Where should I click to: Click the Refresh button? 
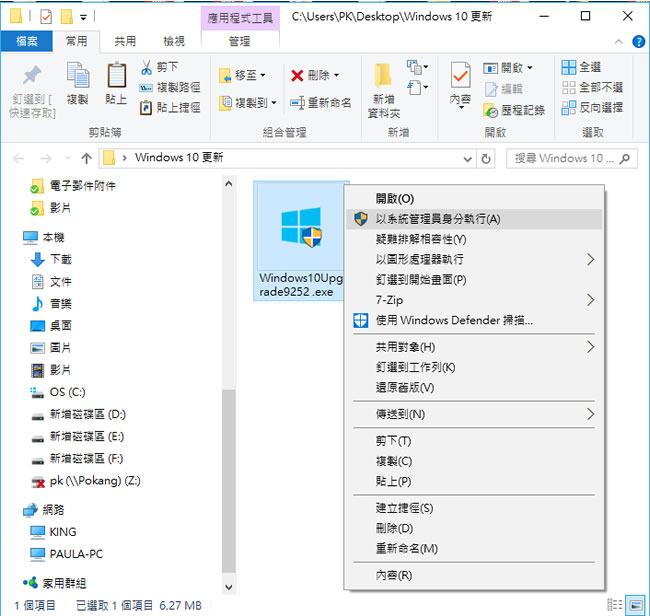pos(485,159)
